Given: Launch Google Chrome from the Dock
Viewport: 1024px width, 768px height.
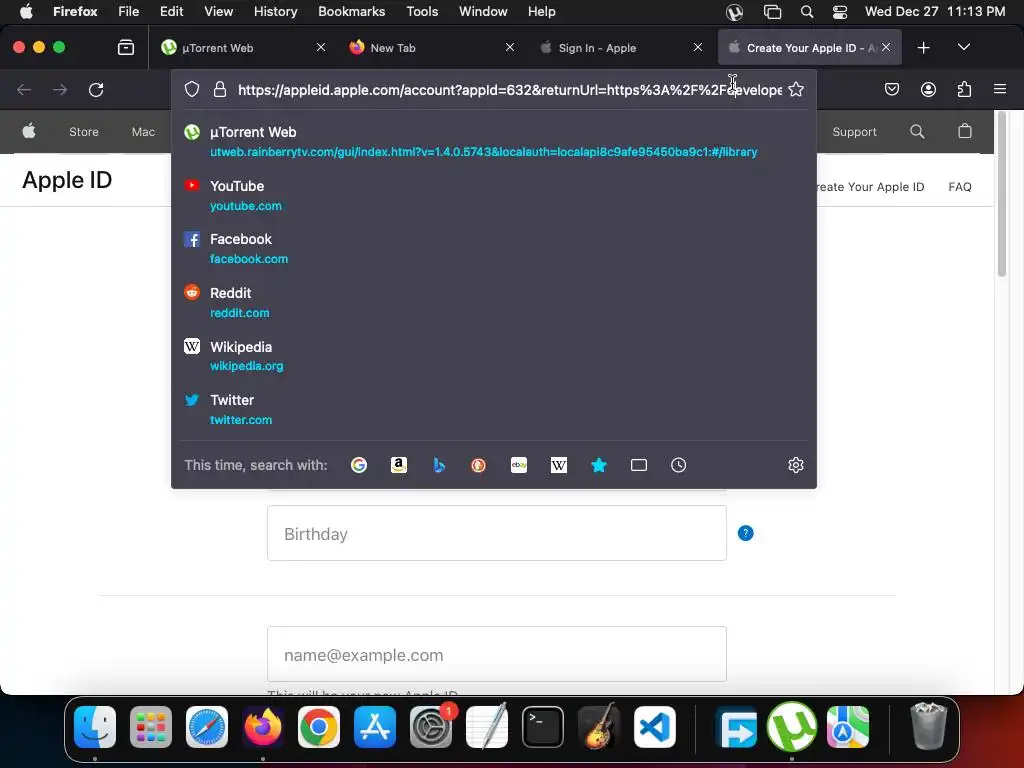Looking at the screenshot, I should (319, 727).
